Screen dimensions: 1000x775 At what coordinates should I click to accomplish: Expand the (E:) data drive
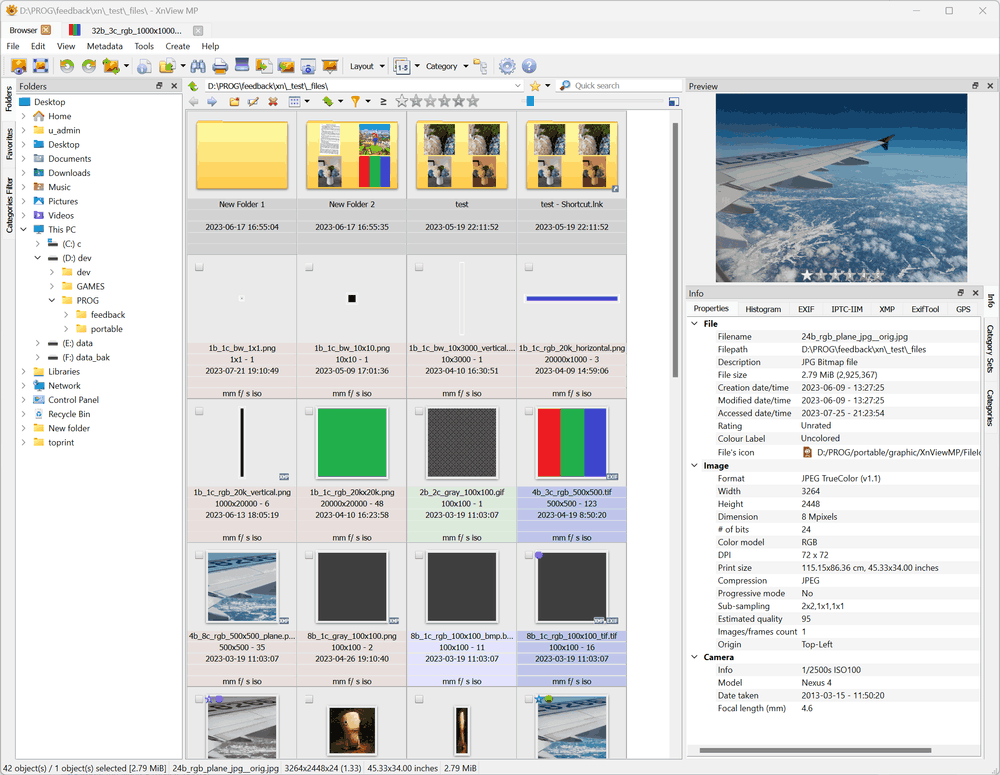[x=38, y=343]
